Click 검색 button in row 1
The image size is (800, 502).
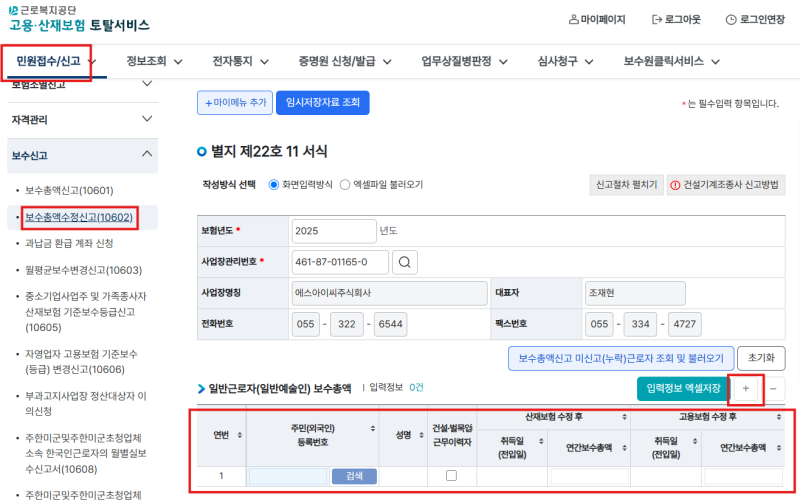[354, 476]
